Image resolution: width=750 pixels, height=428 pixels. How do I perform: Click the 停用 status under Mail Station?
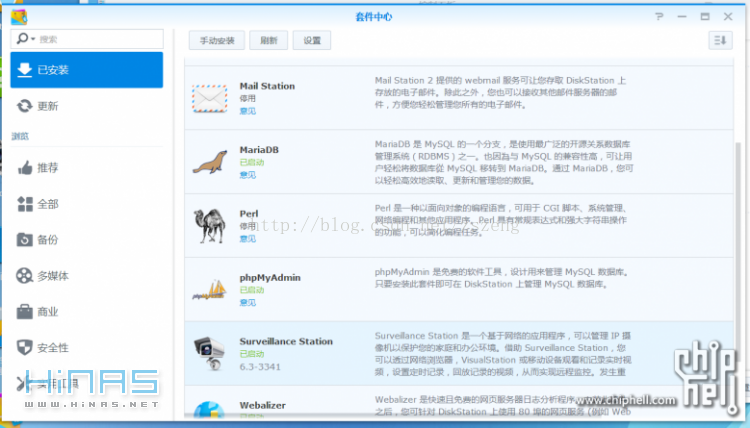(x=247, y=99)
